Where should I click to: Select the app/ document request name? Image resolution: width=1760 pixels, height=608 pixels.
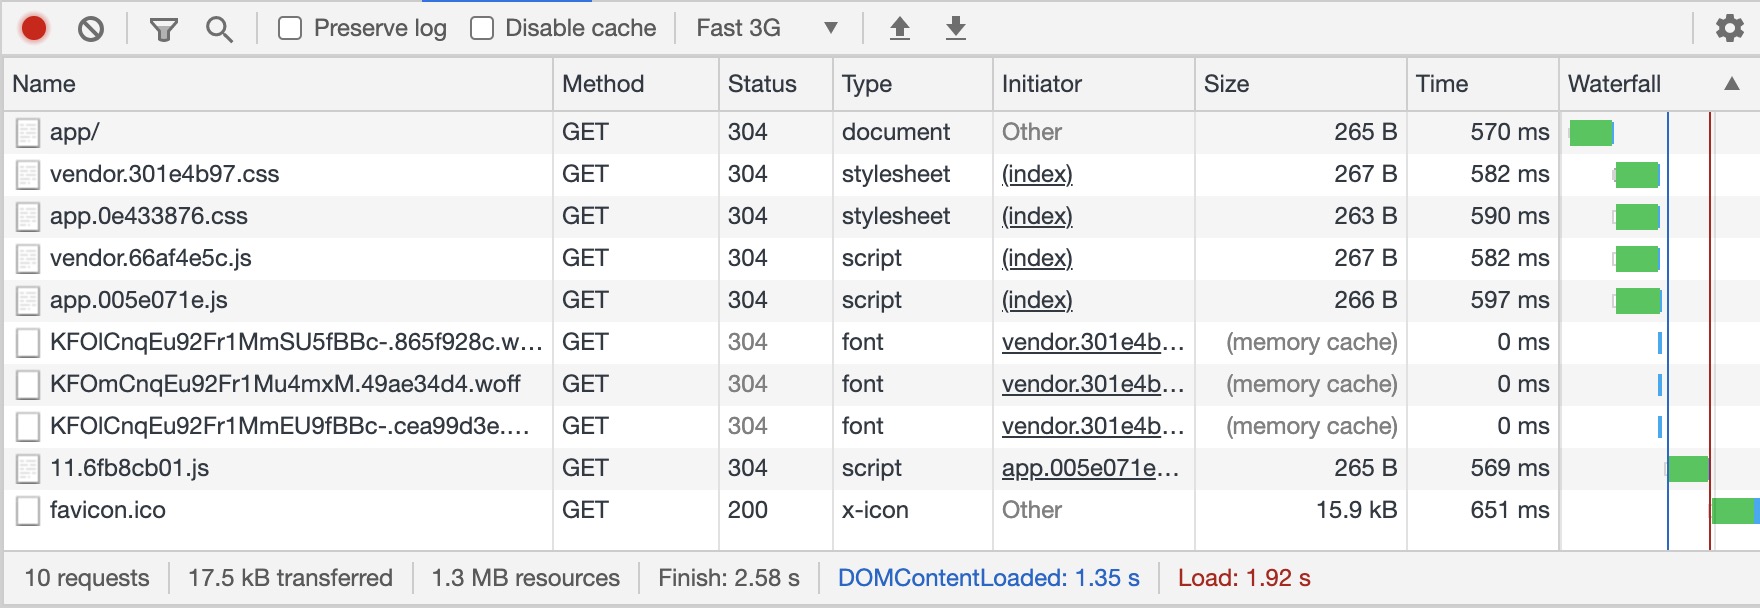75,132
